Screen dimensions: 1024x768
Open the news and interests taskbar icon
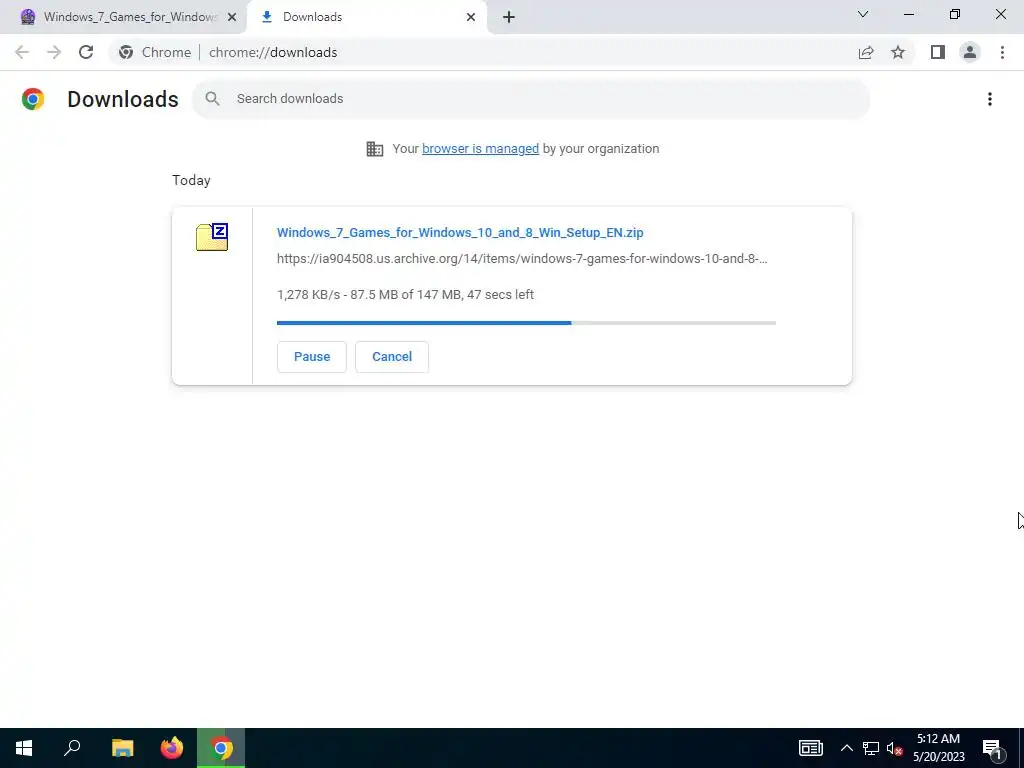pyautogui.click(x=810, y=748)
